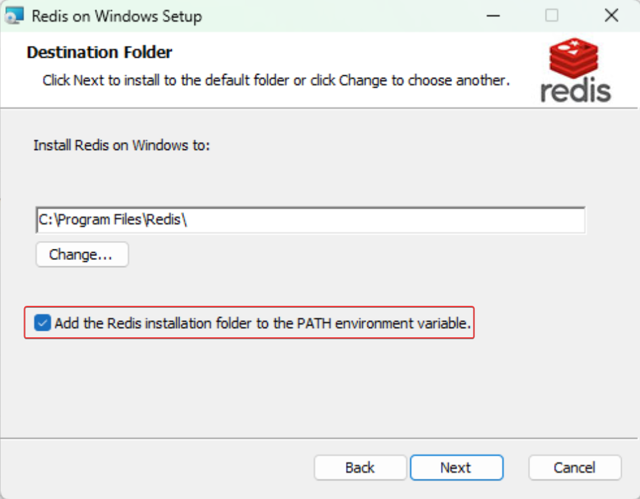
Task: Click the 'Click Next to install' instruction text
Action: pos(276,79)
